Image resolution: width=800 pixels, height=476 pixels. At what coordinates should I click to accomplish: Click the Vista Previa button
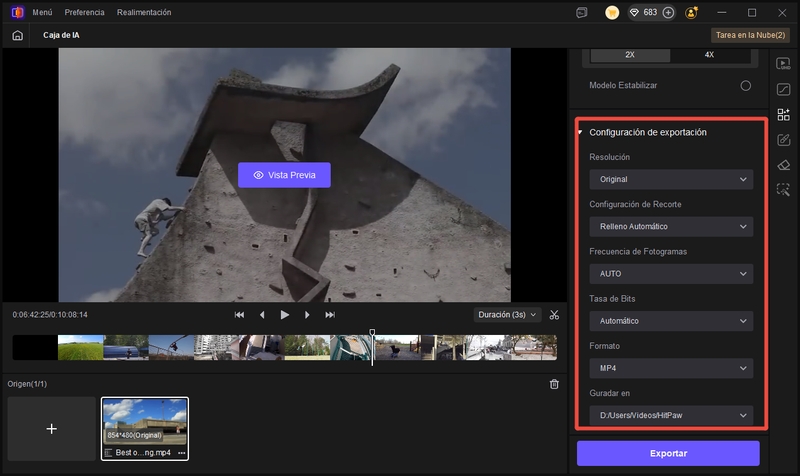pyautogui.click(x=284, y=175)
